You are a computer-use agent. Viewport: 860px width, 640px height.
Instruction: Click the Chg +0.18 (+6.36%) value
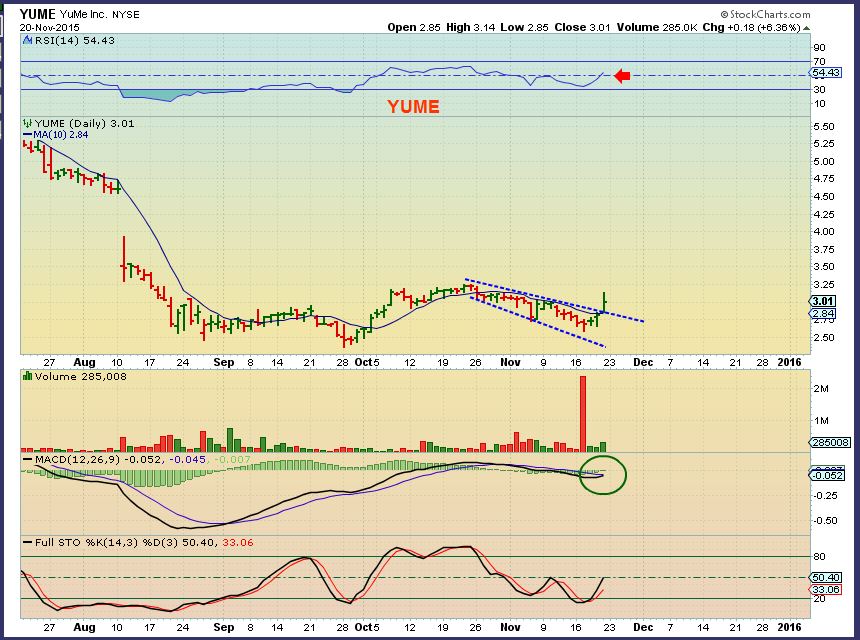[x=751, y=27]
